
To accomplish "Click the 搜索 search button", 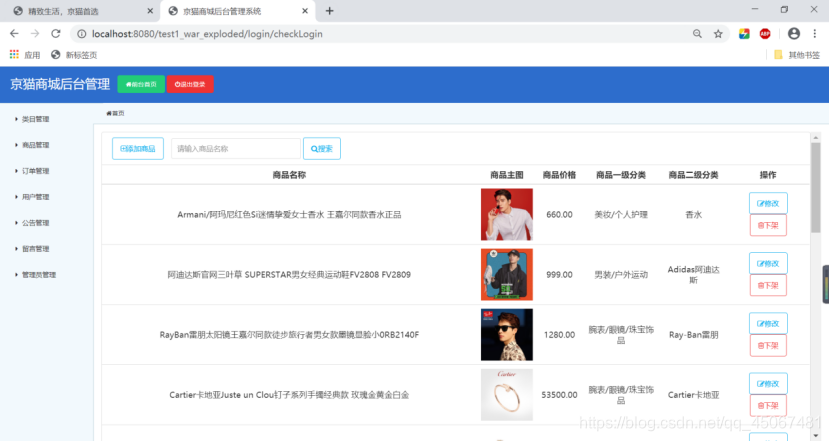I will 322,149.
